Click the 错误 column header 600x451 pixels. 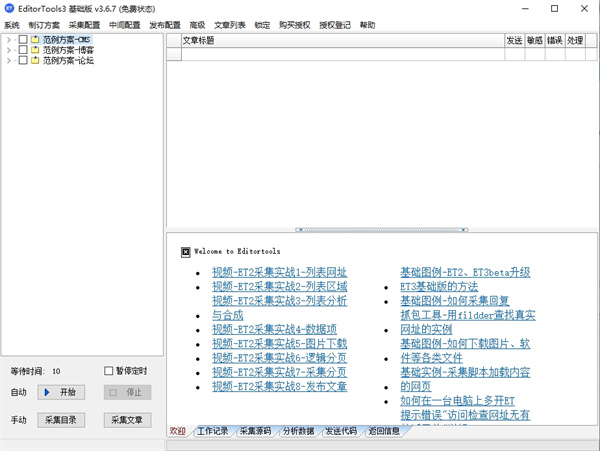pos(555,41)
